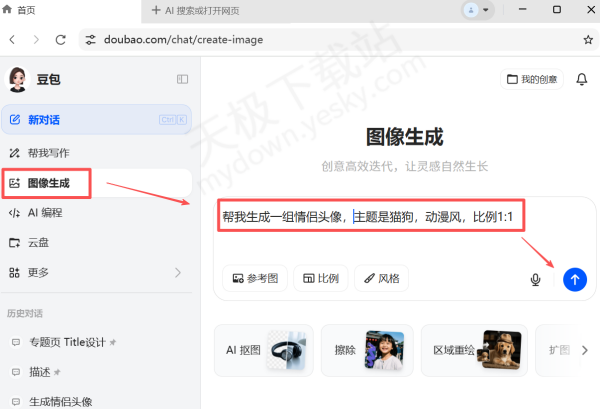Bookmark this page with star icon
This screenshot has height=409, width=600.
point(588,40)
